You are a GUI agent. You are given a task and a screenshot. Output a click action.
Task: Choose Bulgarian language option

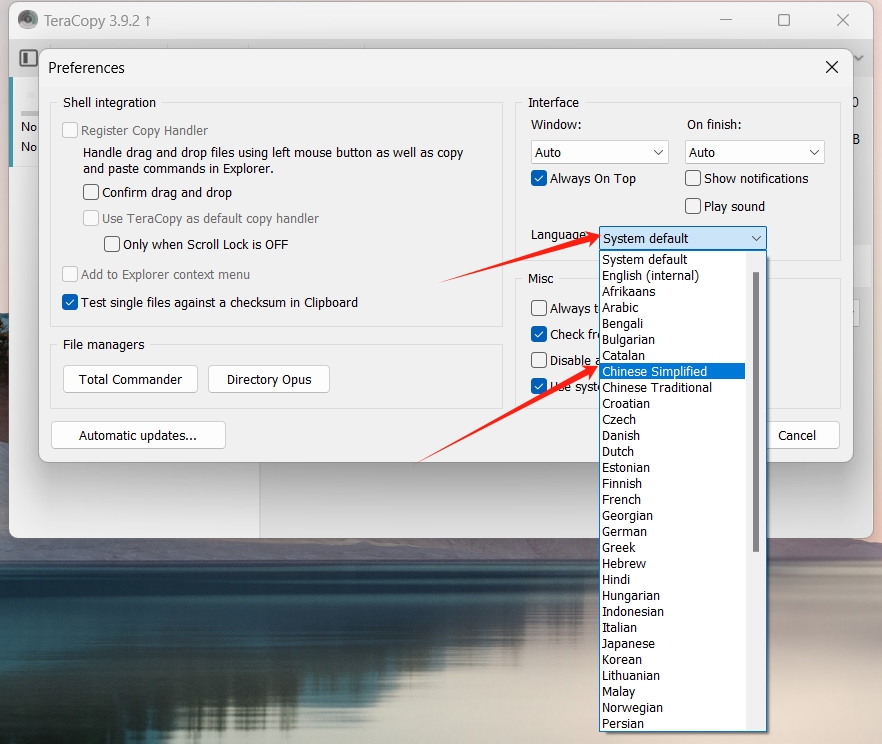point(673,340)
